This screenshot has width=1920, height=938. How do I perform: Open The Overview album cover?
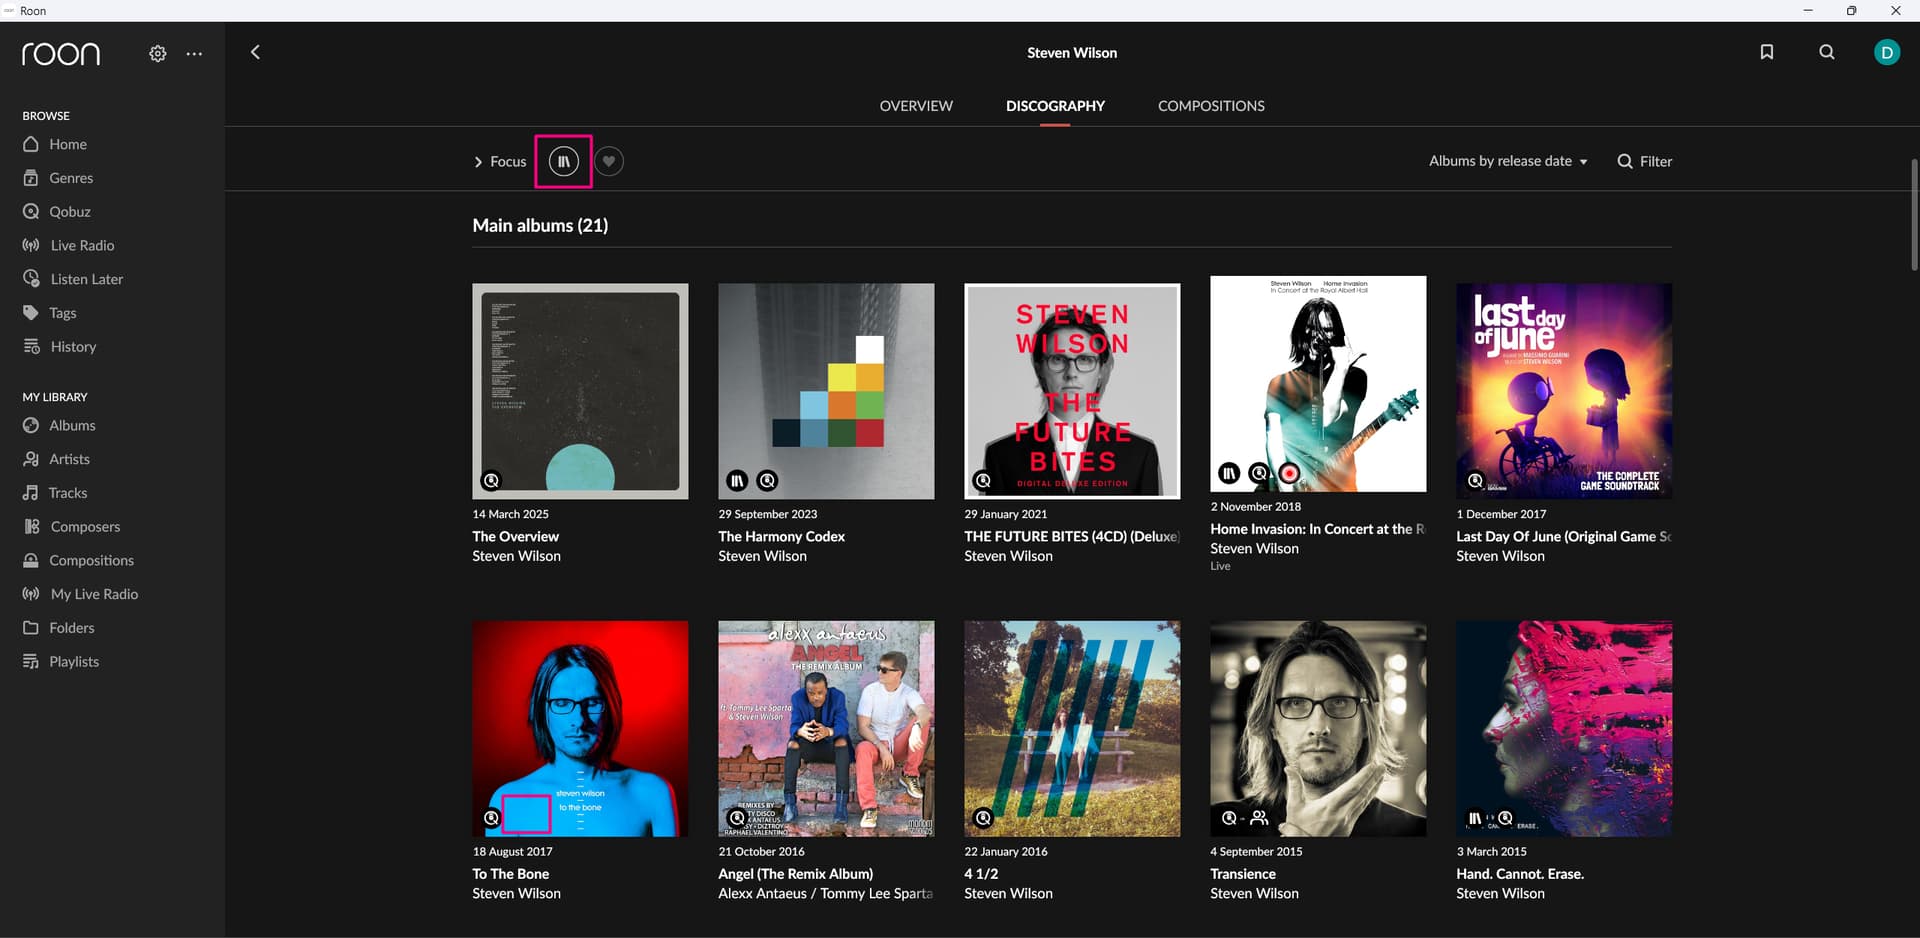pyautogui.click(x=580, y=391)
